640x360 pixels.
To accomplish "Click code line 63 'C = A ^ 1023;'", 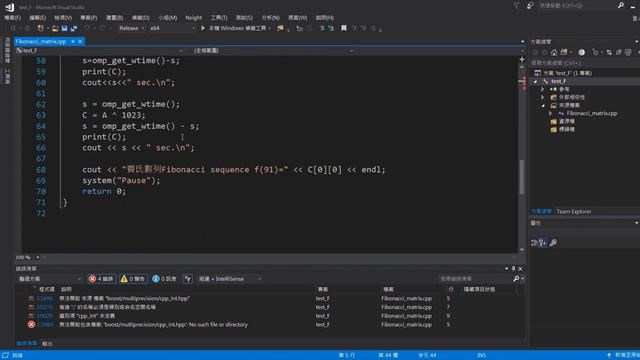I will pos(113,115).
